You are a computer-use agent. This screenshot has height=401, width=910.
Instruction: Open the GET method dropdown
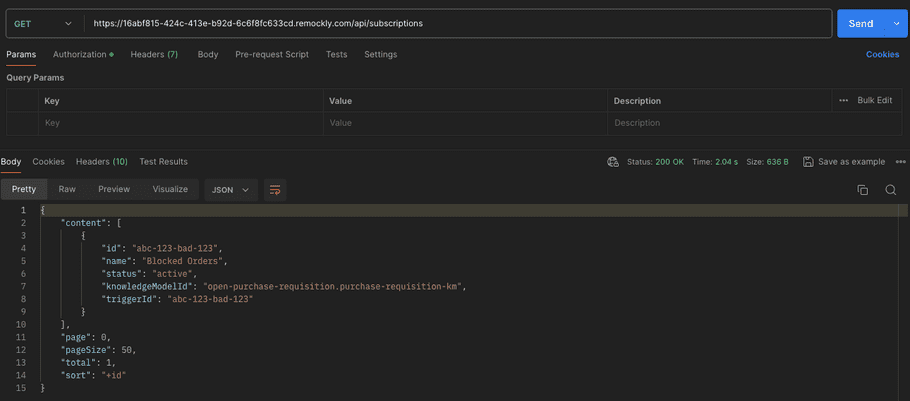(43, 23)
